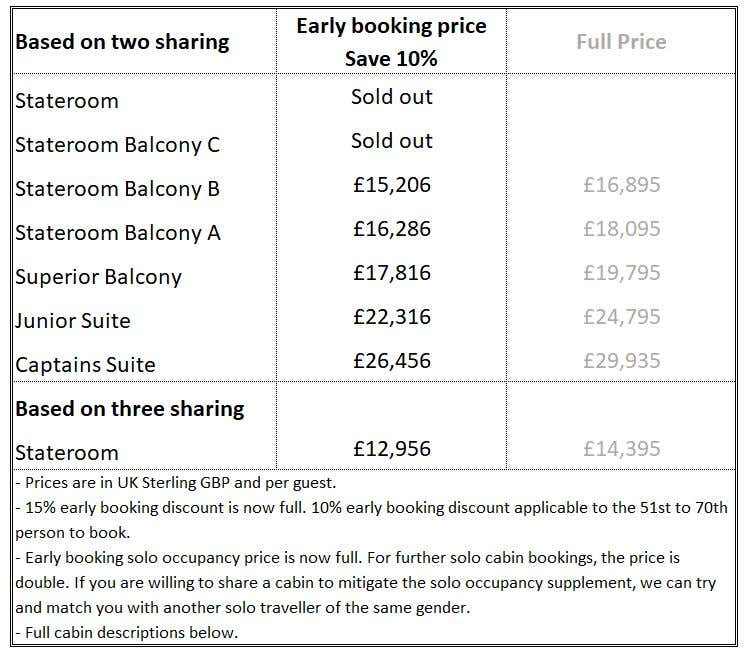This screenshot has width=746, height=657.
Task: Click the £29,935 full price
Action: coord(621,361)
